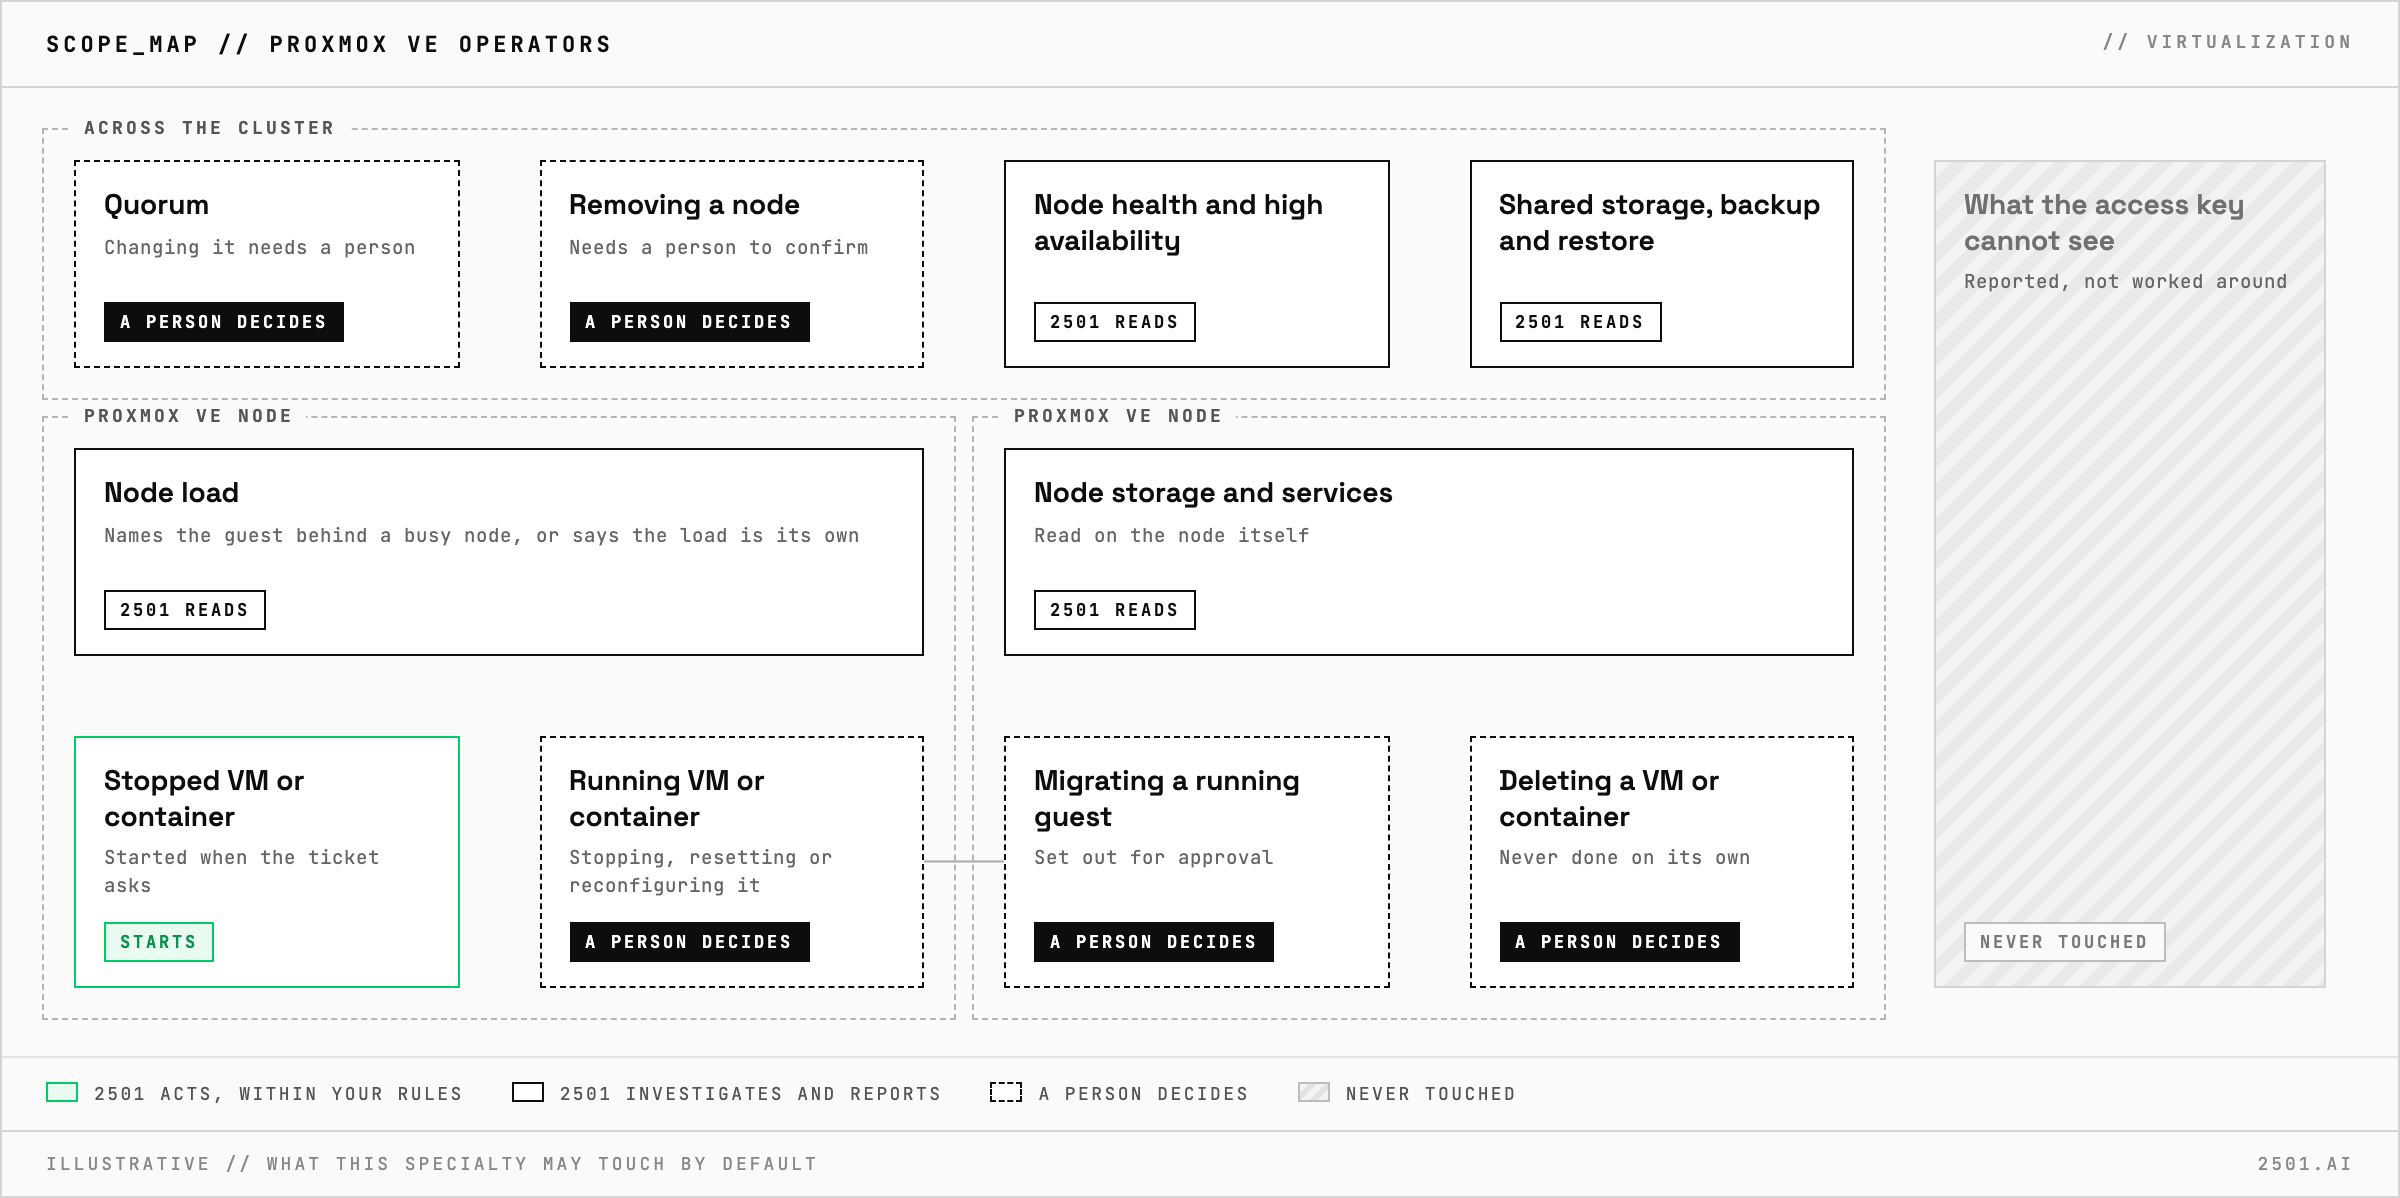Click A PERSON DECIDES badge on Quorum card
The image size is (2400, 1198).
pyautogui.click(x=224, y=322)
